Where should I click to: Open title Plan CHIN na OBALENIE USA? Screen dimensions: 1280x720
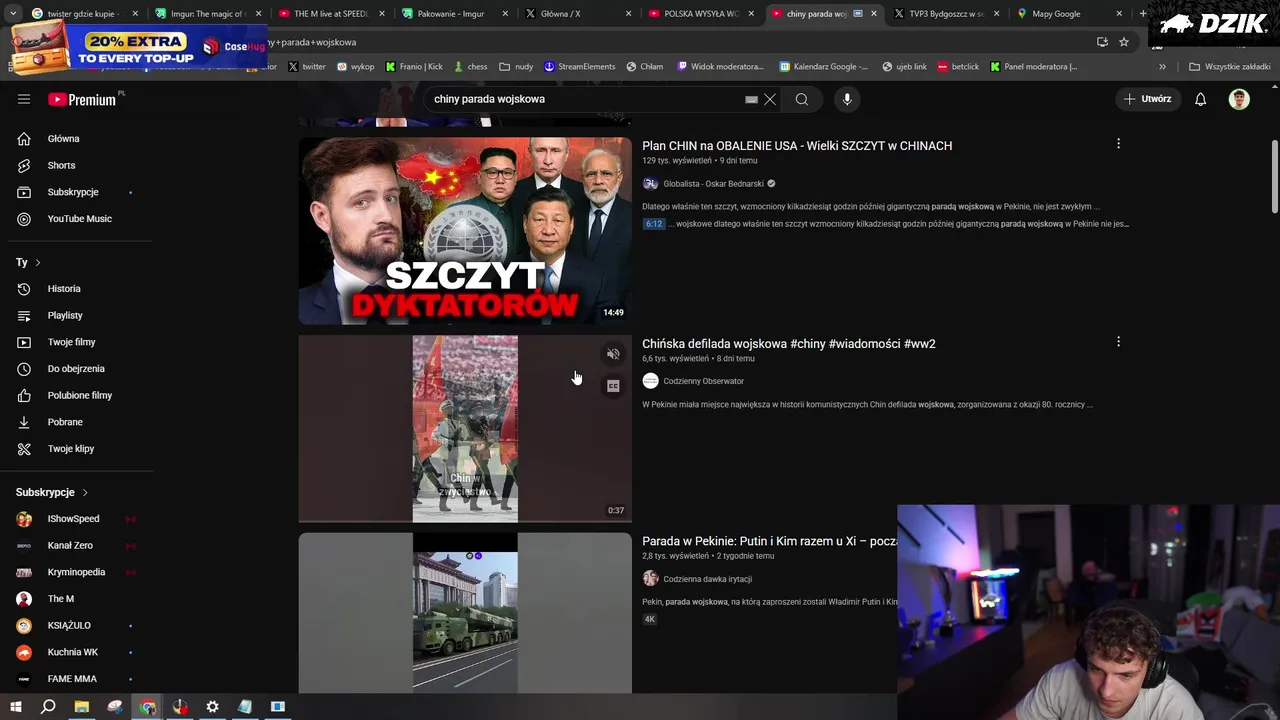(x=797, y=146)
